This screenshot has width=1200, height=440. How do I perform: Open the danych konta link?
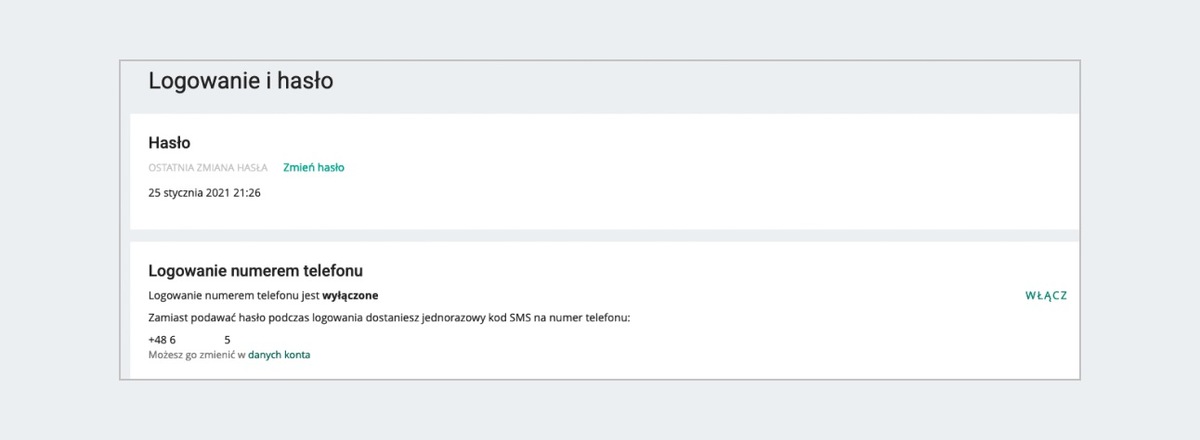point(279,355)
